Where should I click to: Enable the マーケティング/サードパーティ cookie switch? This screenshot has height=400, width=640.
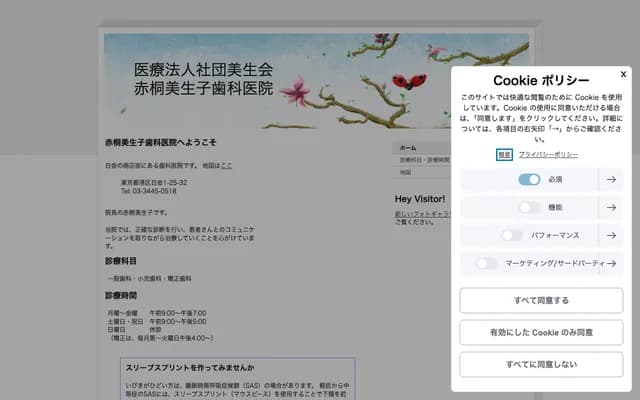coord(486,263)
